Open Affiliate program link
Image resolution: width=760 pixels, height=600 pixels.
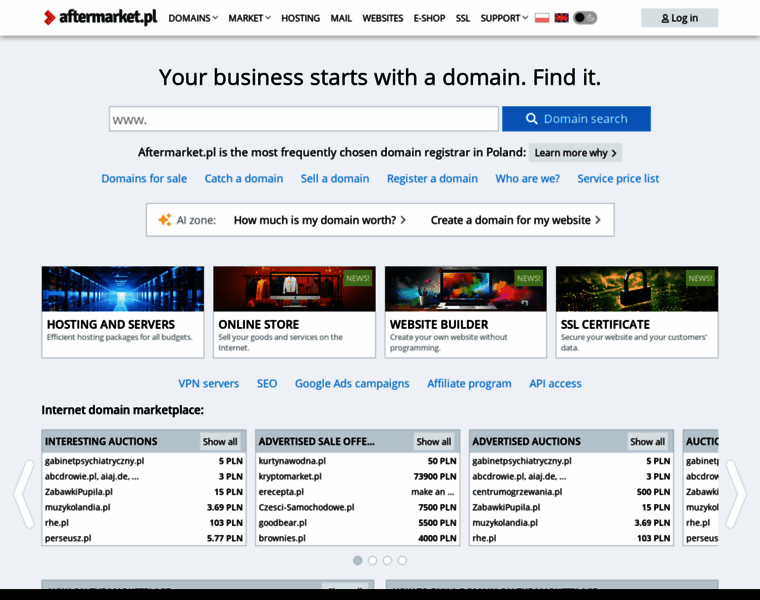pyautogui.click(x=469, y=383)
